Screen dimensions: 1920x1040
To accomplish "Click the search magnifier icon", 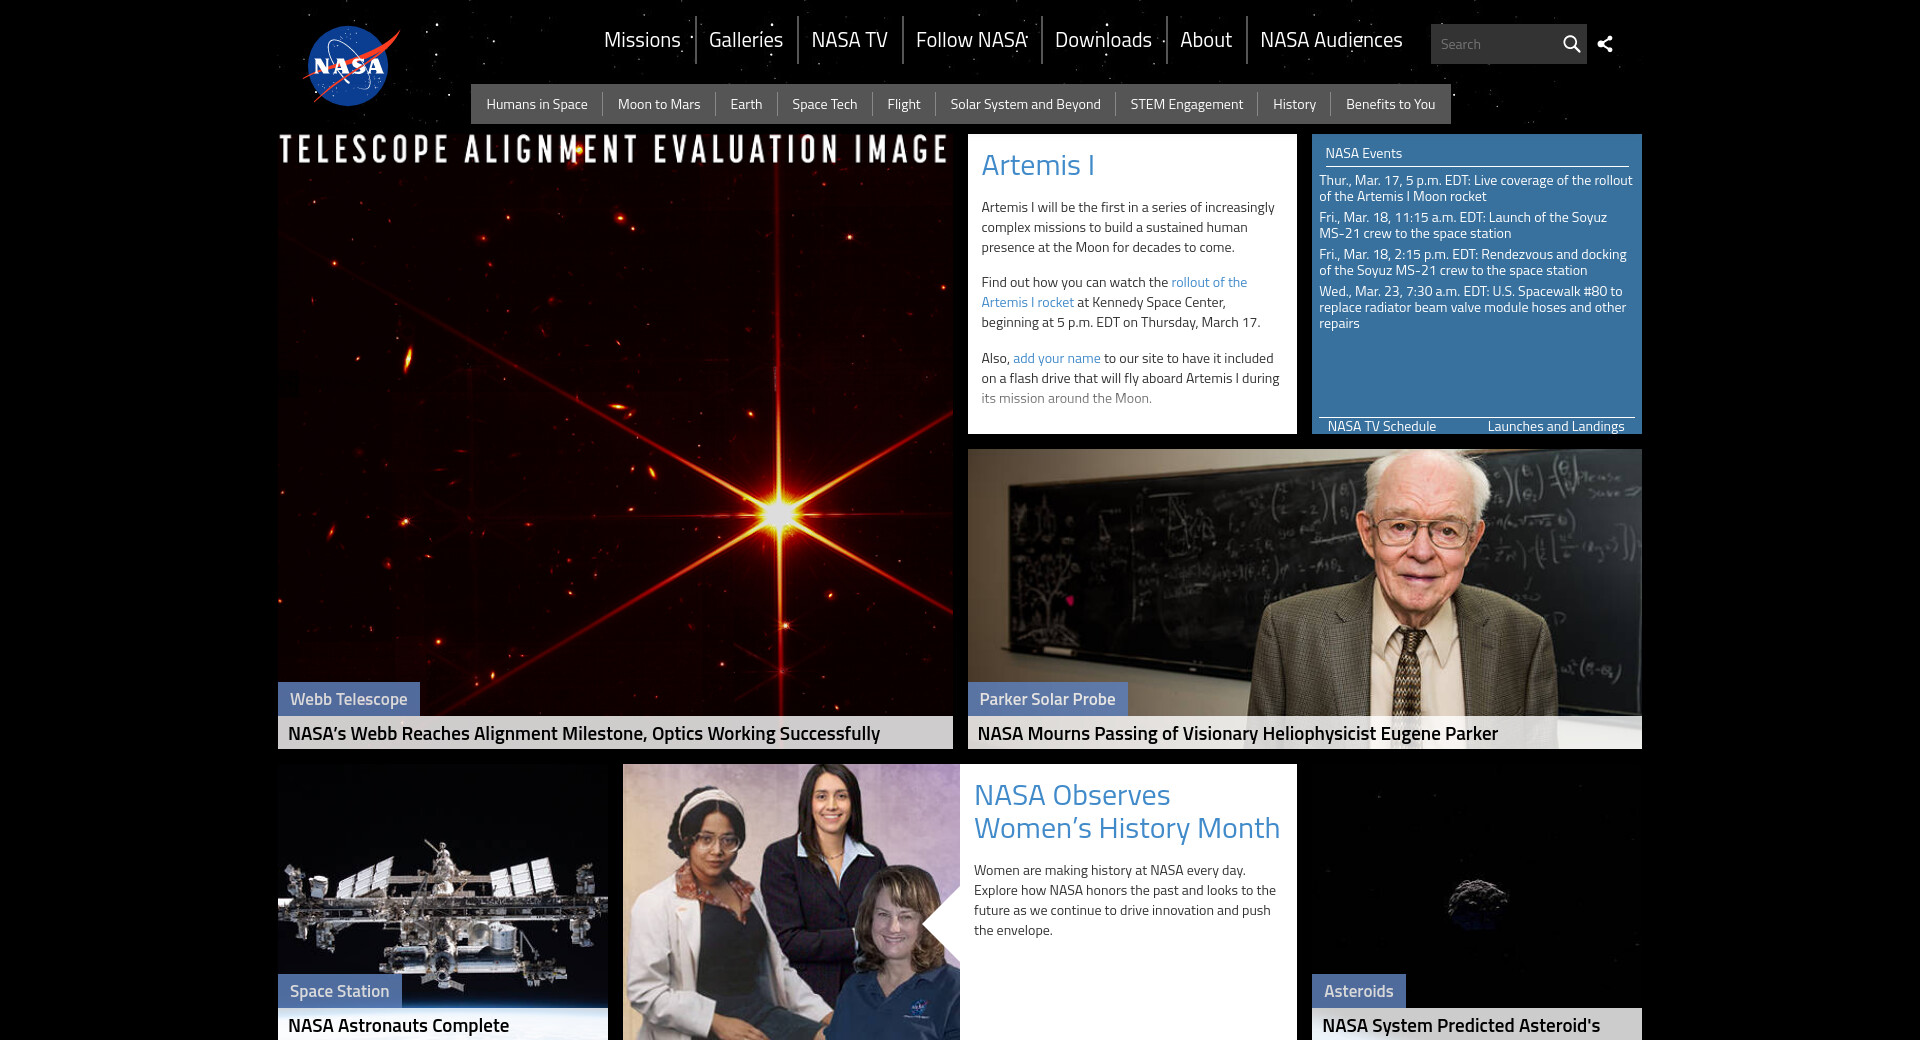I will click(1571, 44).
